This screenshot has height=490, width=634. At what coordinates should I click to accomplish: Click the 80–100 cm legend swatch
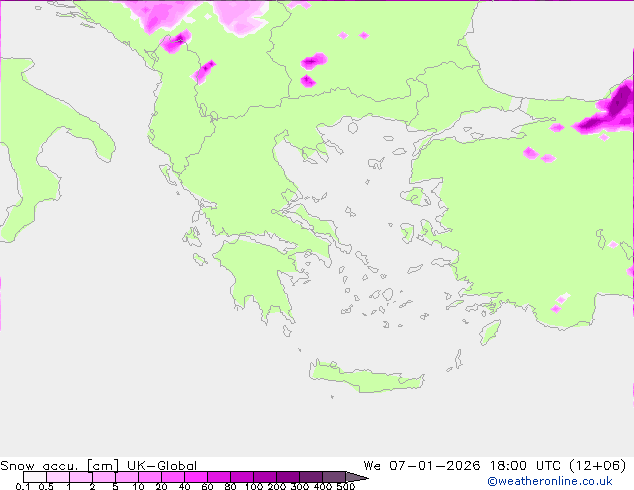click(242, 477)
